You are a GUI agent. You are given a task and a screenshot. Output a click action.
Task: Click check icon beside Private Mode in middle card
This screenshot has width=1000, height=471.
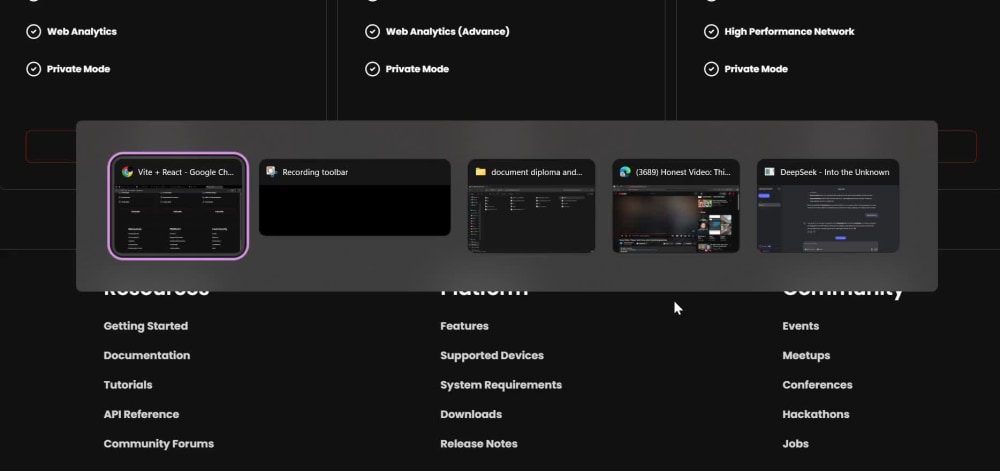coord(372,69)
